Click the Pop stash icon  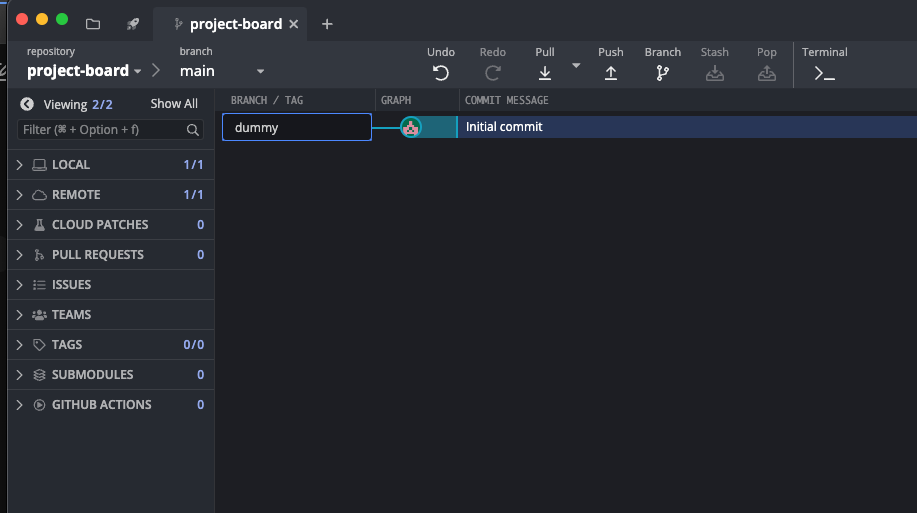click(x=766, y=73)
